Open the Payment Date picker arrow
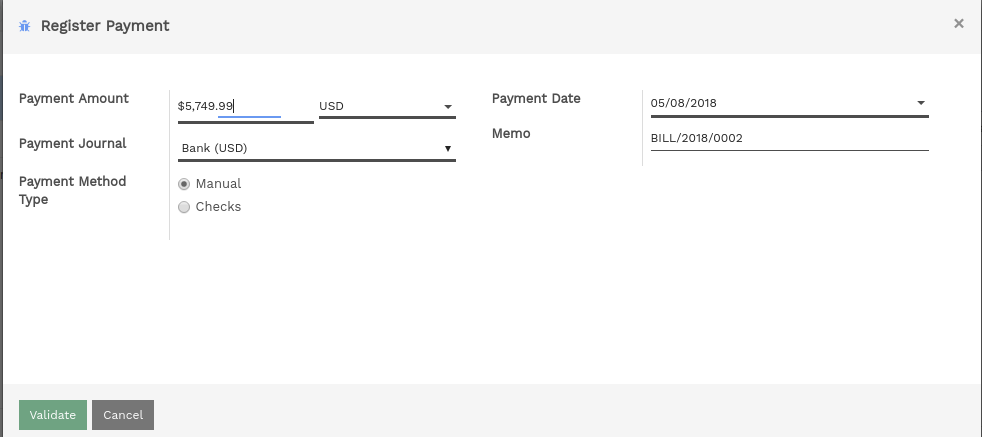 921,103
